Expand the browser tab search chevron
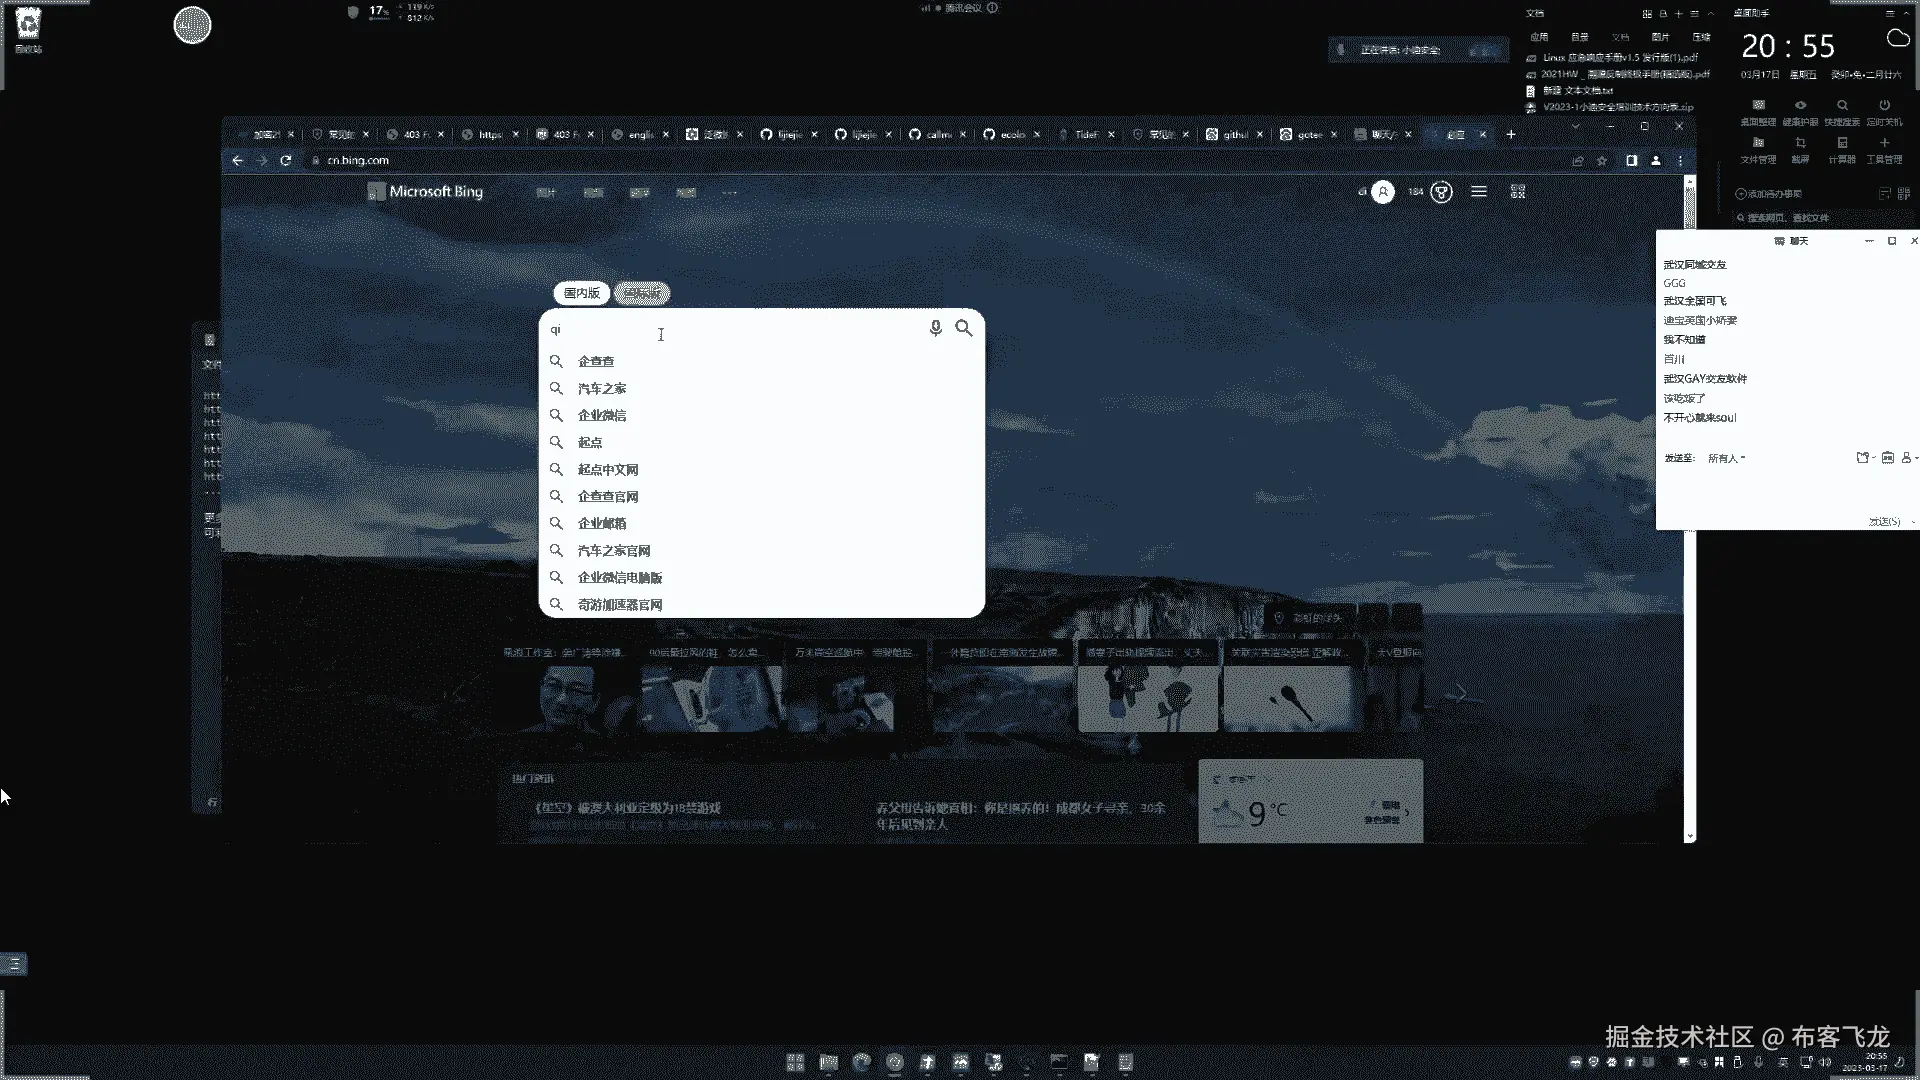Image resolution: width=1920 pixels, height=1080 pixels. (1575, 127)
